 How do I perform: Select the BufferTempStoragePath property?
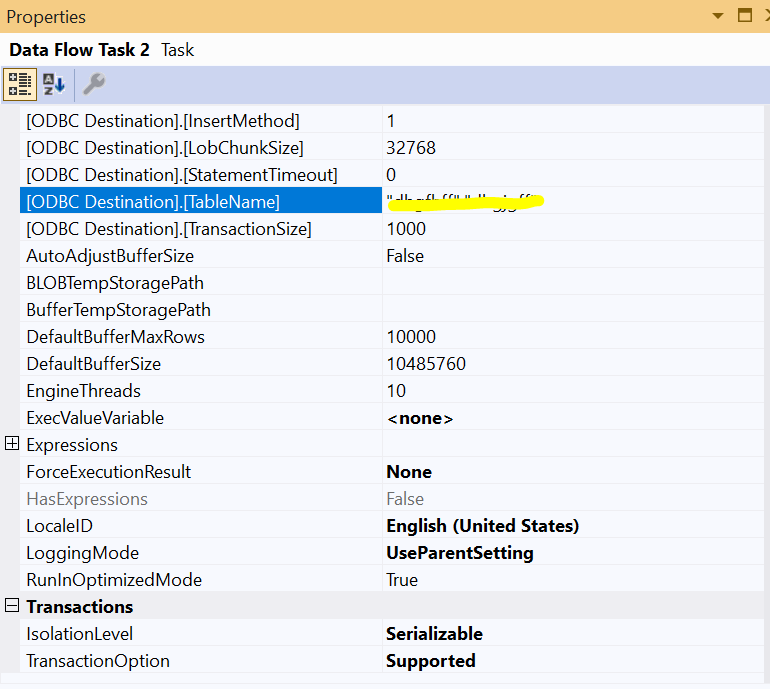click(201, 310)
